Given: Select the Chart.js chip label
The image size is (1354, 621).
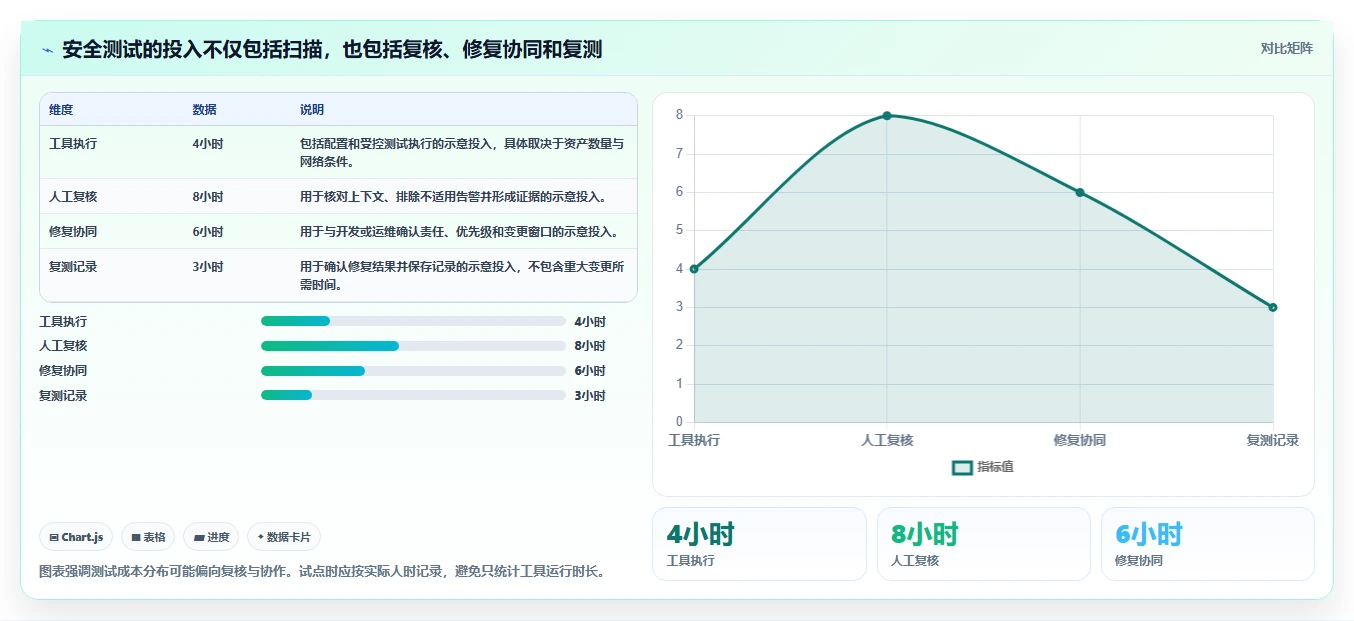Looking at the screenshot, I should (82, 537).
